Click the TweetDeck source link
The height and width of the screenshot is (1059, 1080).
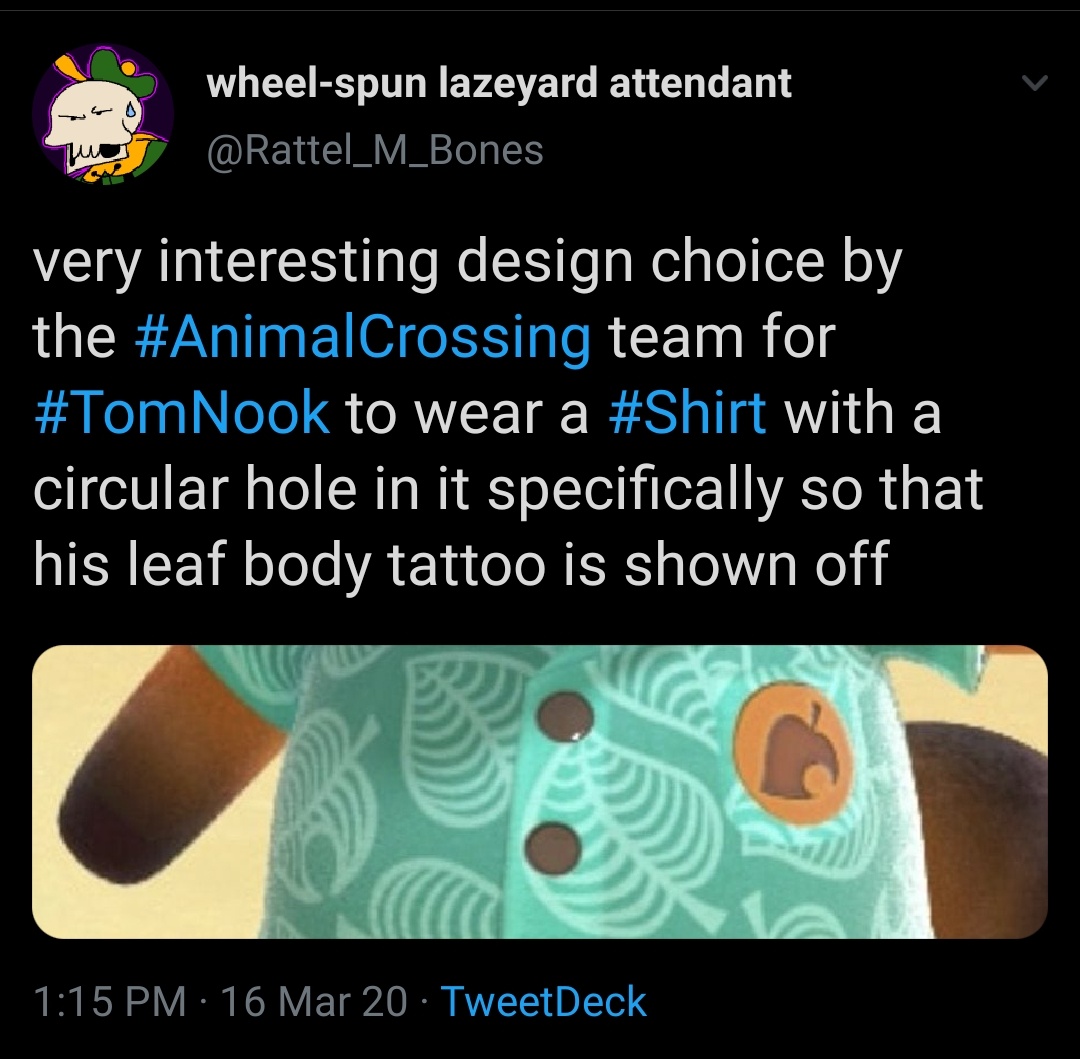pos(543,1000)
